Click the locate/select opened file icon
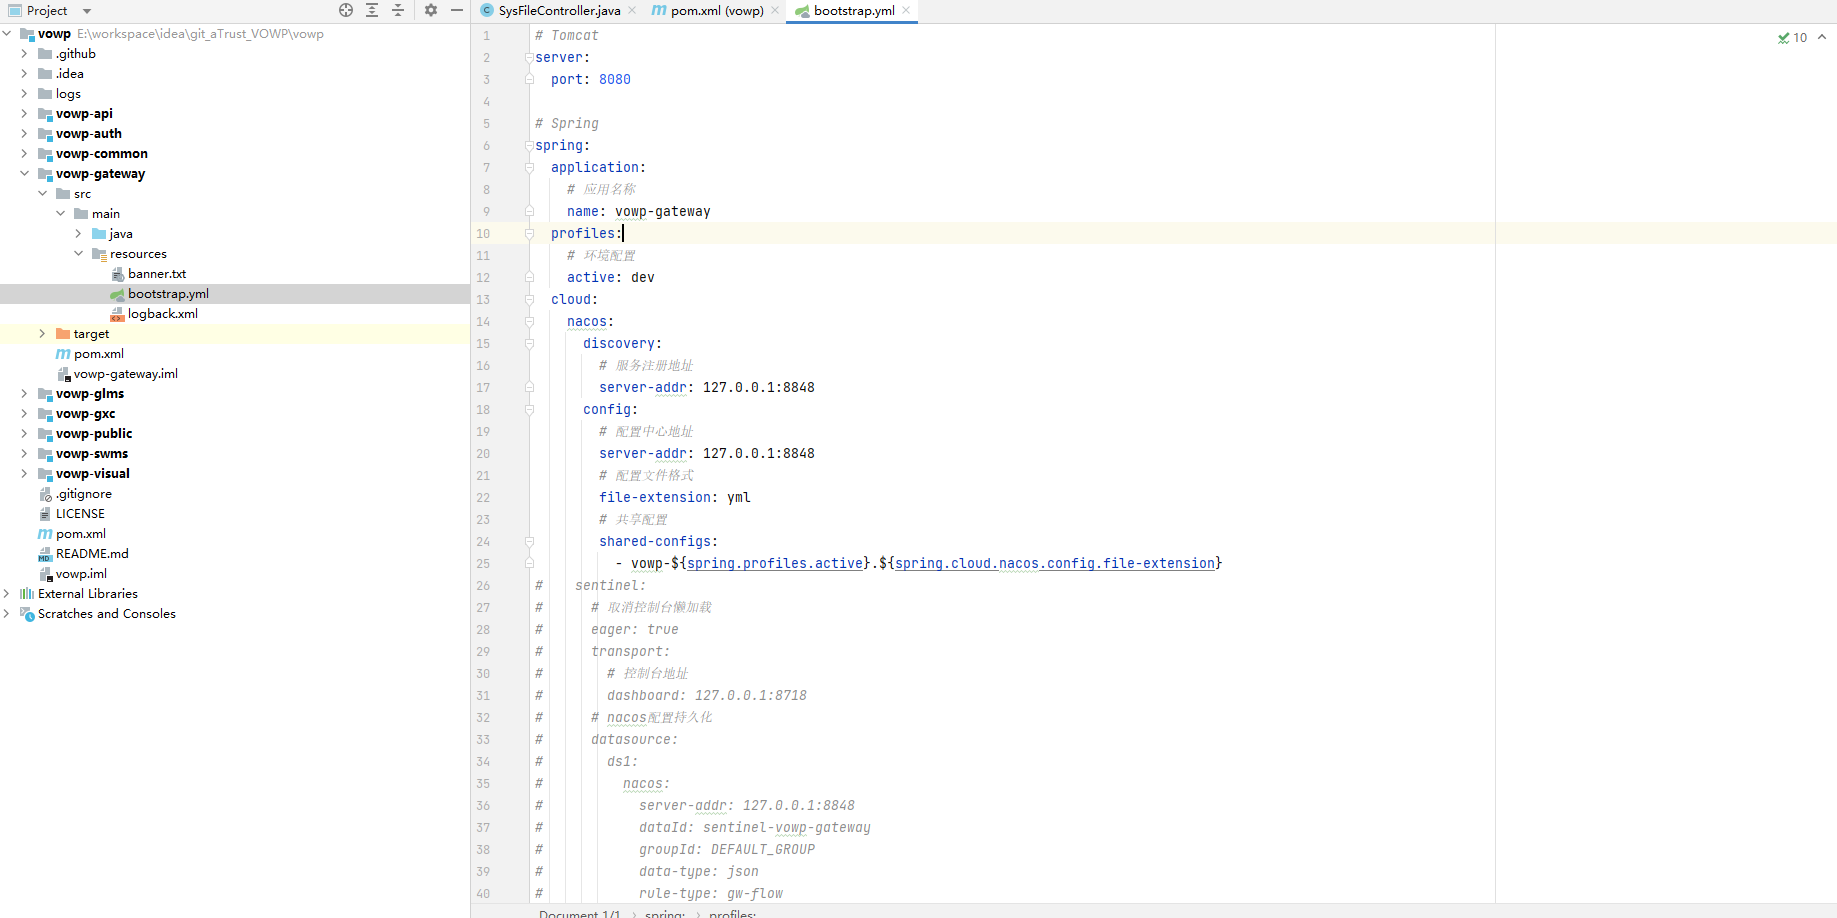The image size is (1837, 918). 346,10
